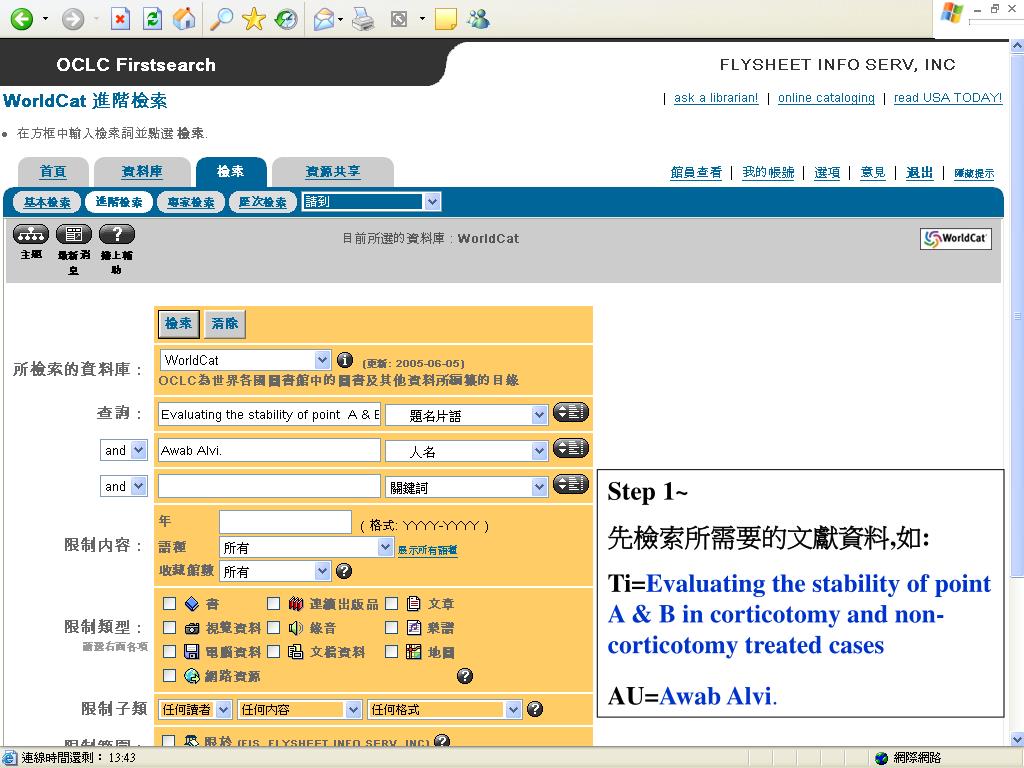Click the Subjects hierarchy icon
The width and height of the screenshot is (1024, 768).
point(31,234)
